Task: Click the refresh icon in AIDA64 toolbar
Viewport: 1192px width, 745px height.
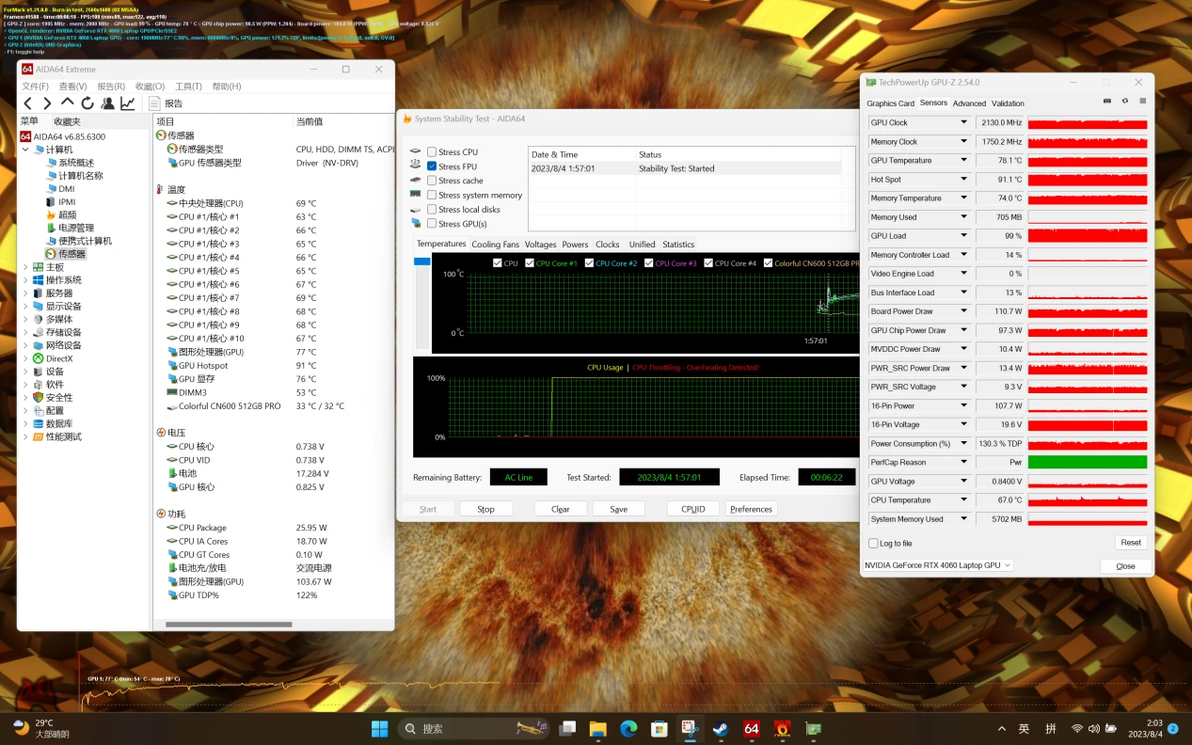Action: [x=87, y=103]
